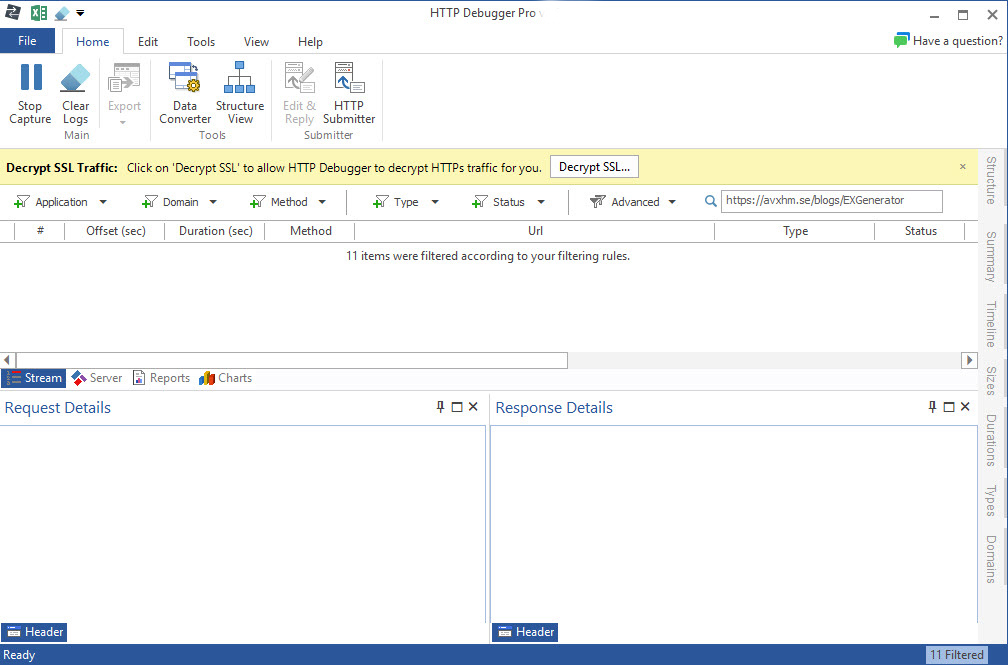Image resolution: width=1008 pixels, height=665 pixels.
Task: Click the Response Details Header tab
Action: click(525, 632)
